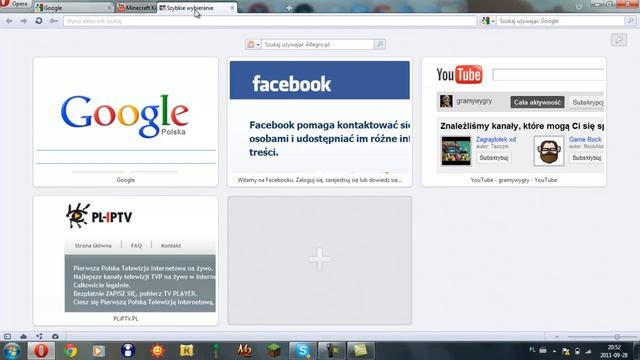640x360 pixels.
Task: Click the Opera Unite icon in status bar
Action: click(39, 336)
